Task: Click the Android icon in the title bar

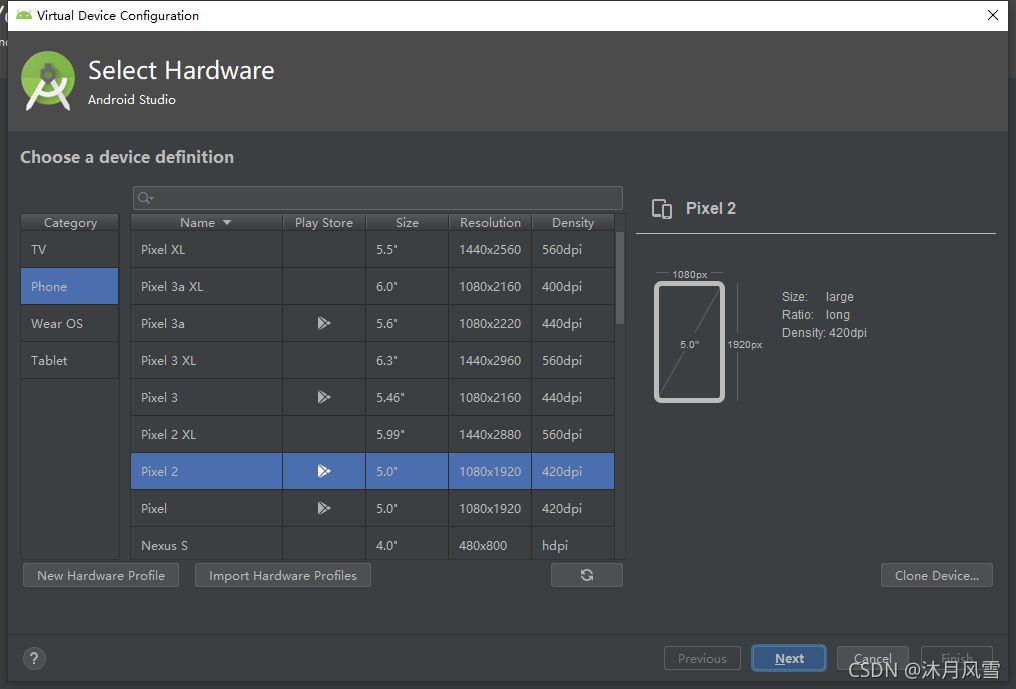Action: [x=24, y=15]
